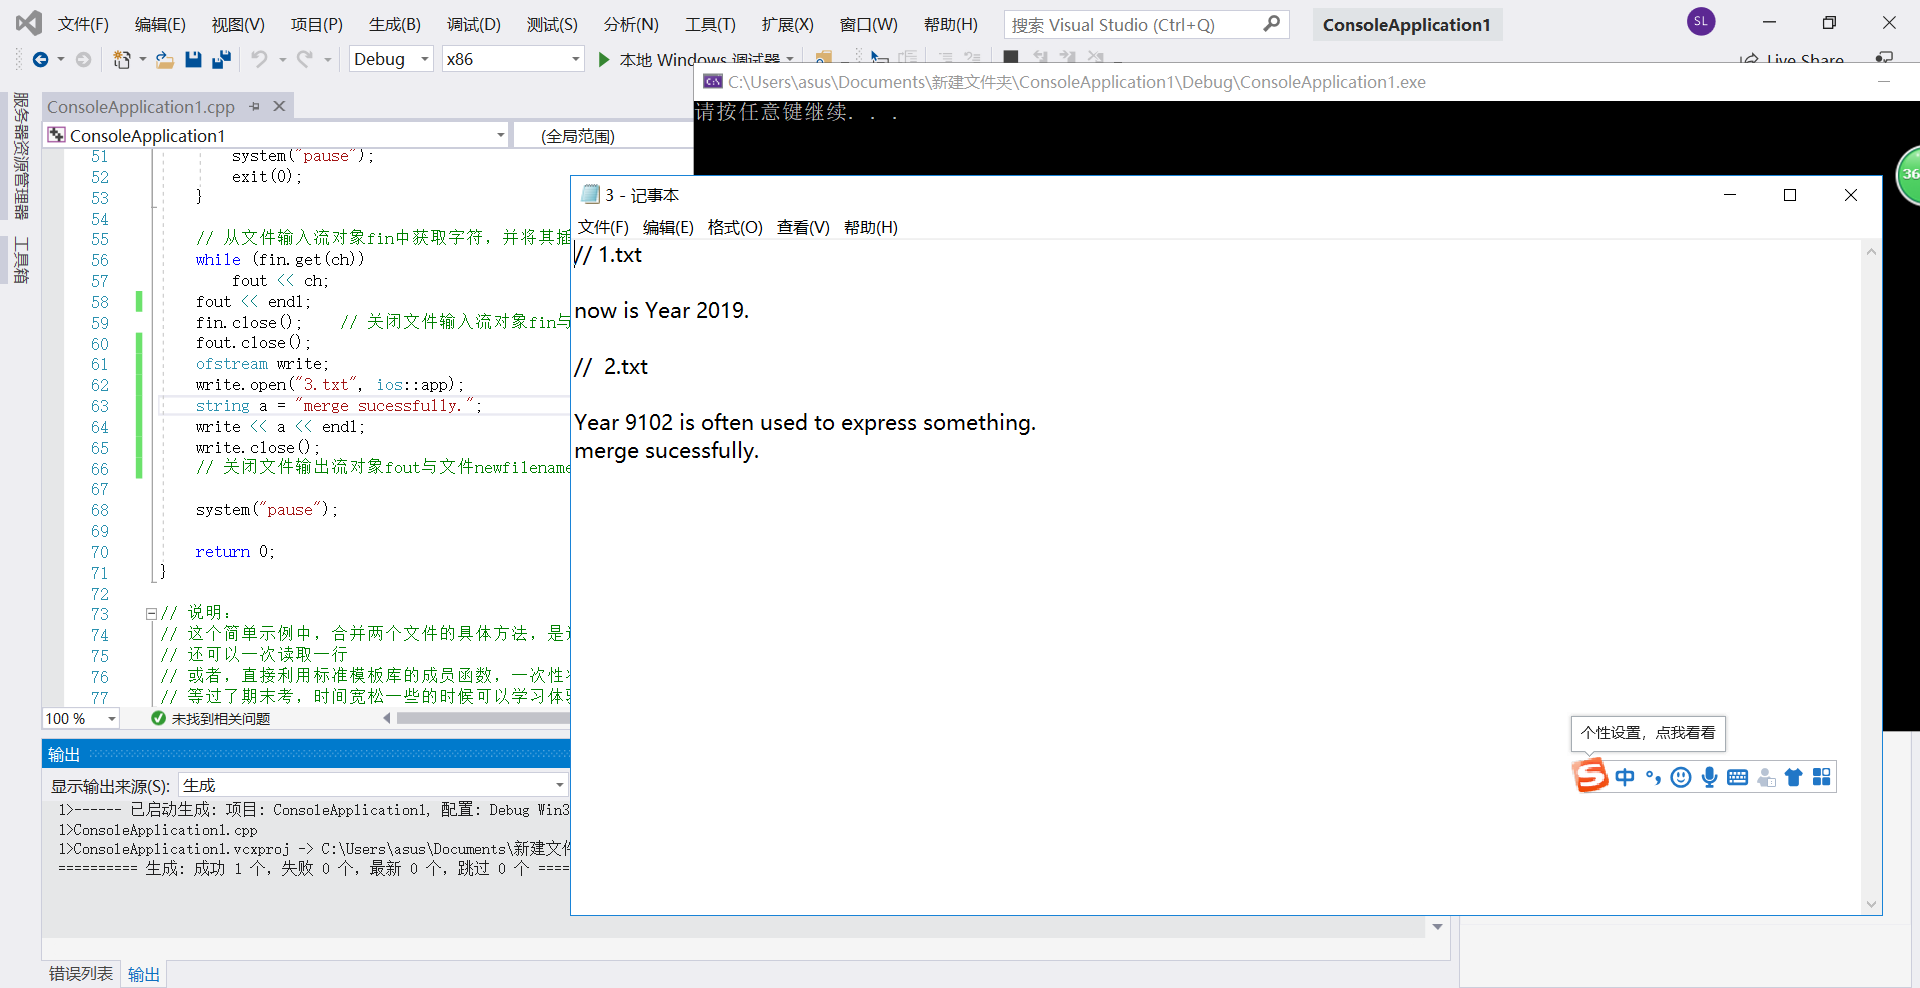Image resolution: width=1920 pixels, height=988 pixels.
Task: Open the Sogou toolbox grid icon
Action: (x=1821, y=777)
